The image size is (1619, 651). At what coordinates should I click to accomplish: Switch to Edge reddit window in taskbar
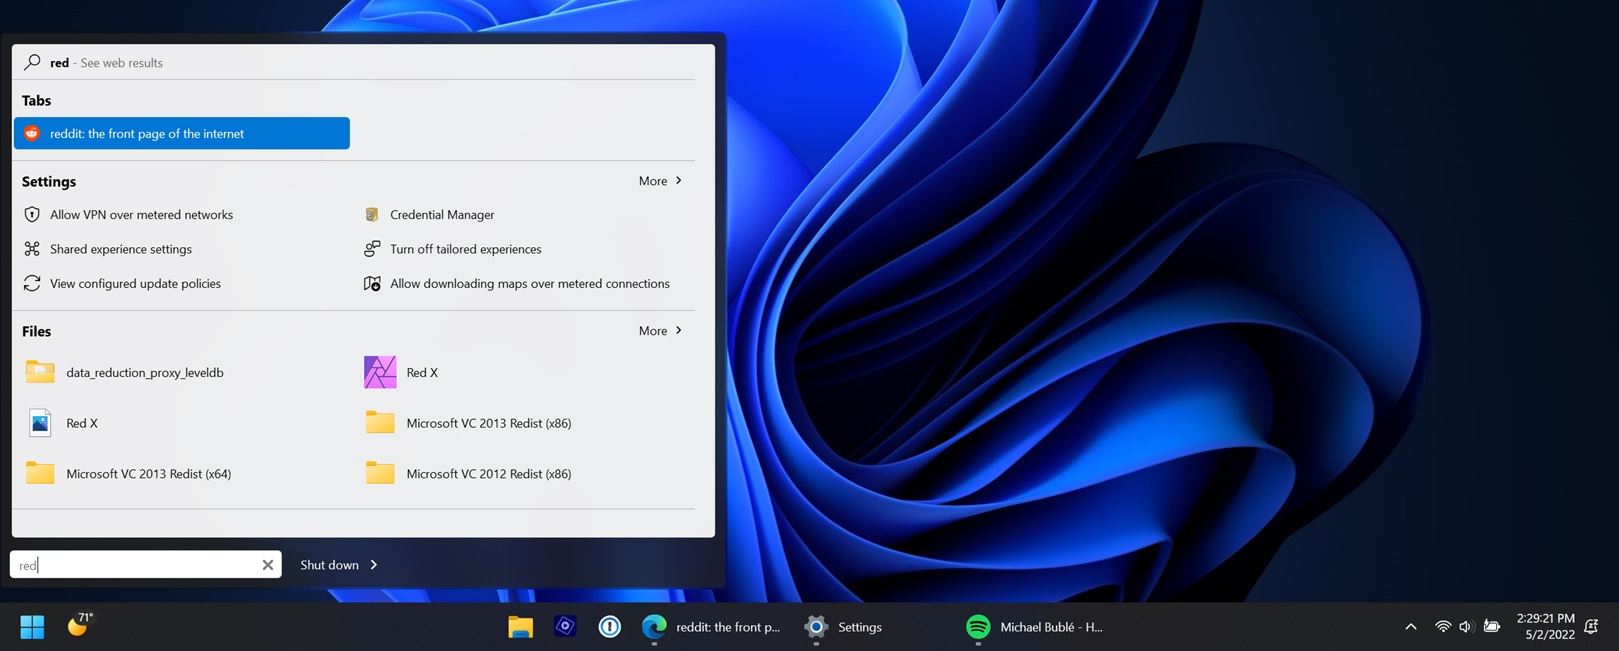click(x=711, y=627)
